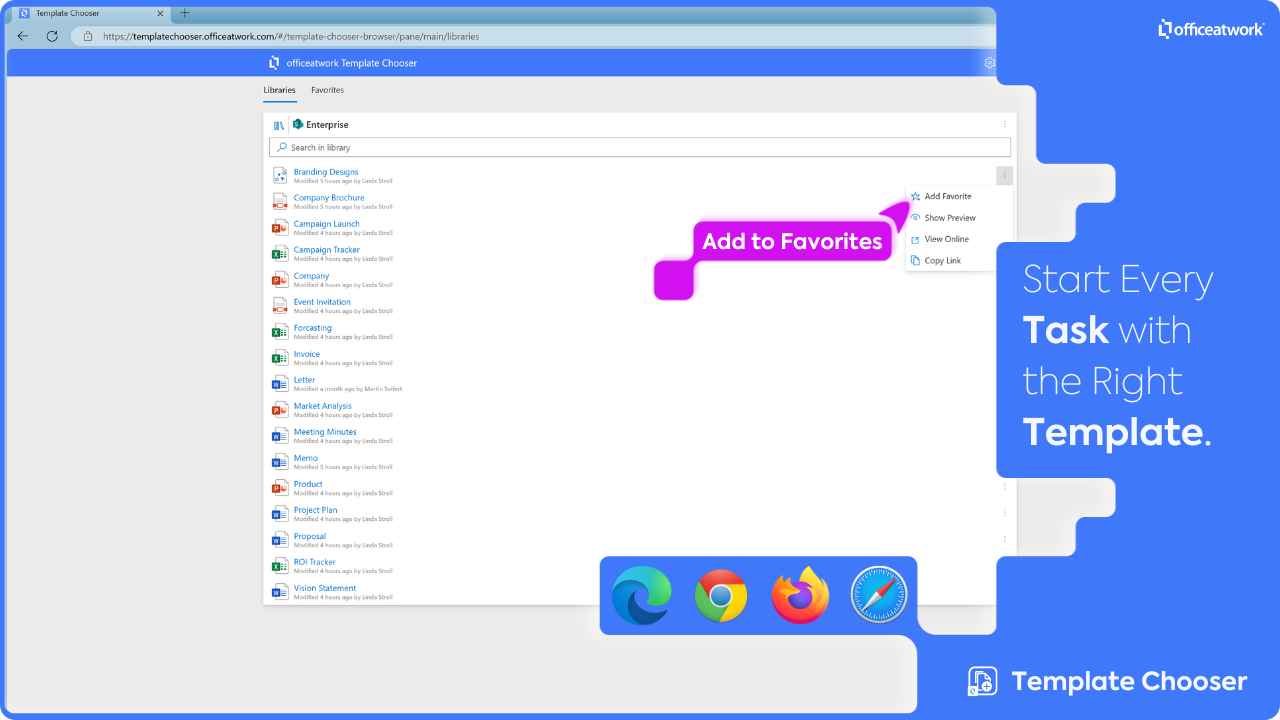Screen dimensions: 1280x720
Task: Click the Word icon beside Vision Statement
Action: click(280, 592)
